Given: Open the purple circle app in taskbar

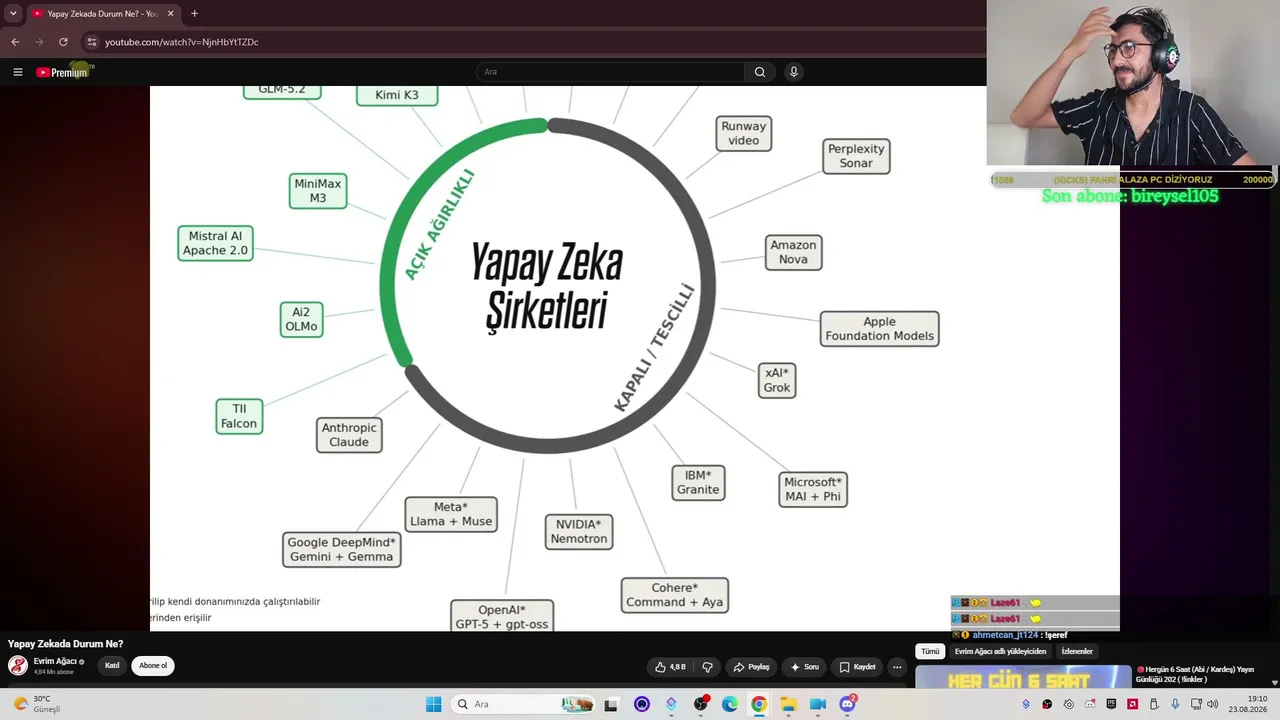Looking at the screenshot, I should tap(642, 704).
